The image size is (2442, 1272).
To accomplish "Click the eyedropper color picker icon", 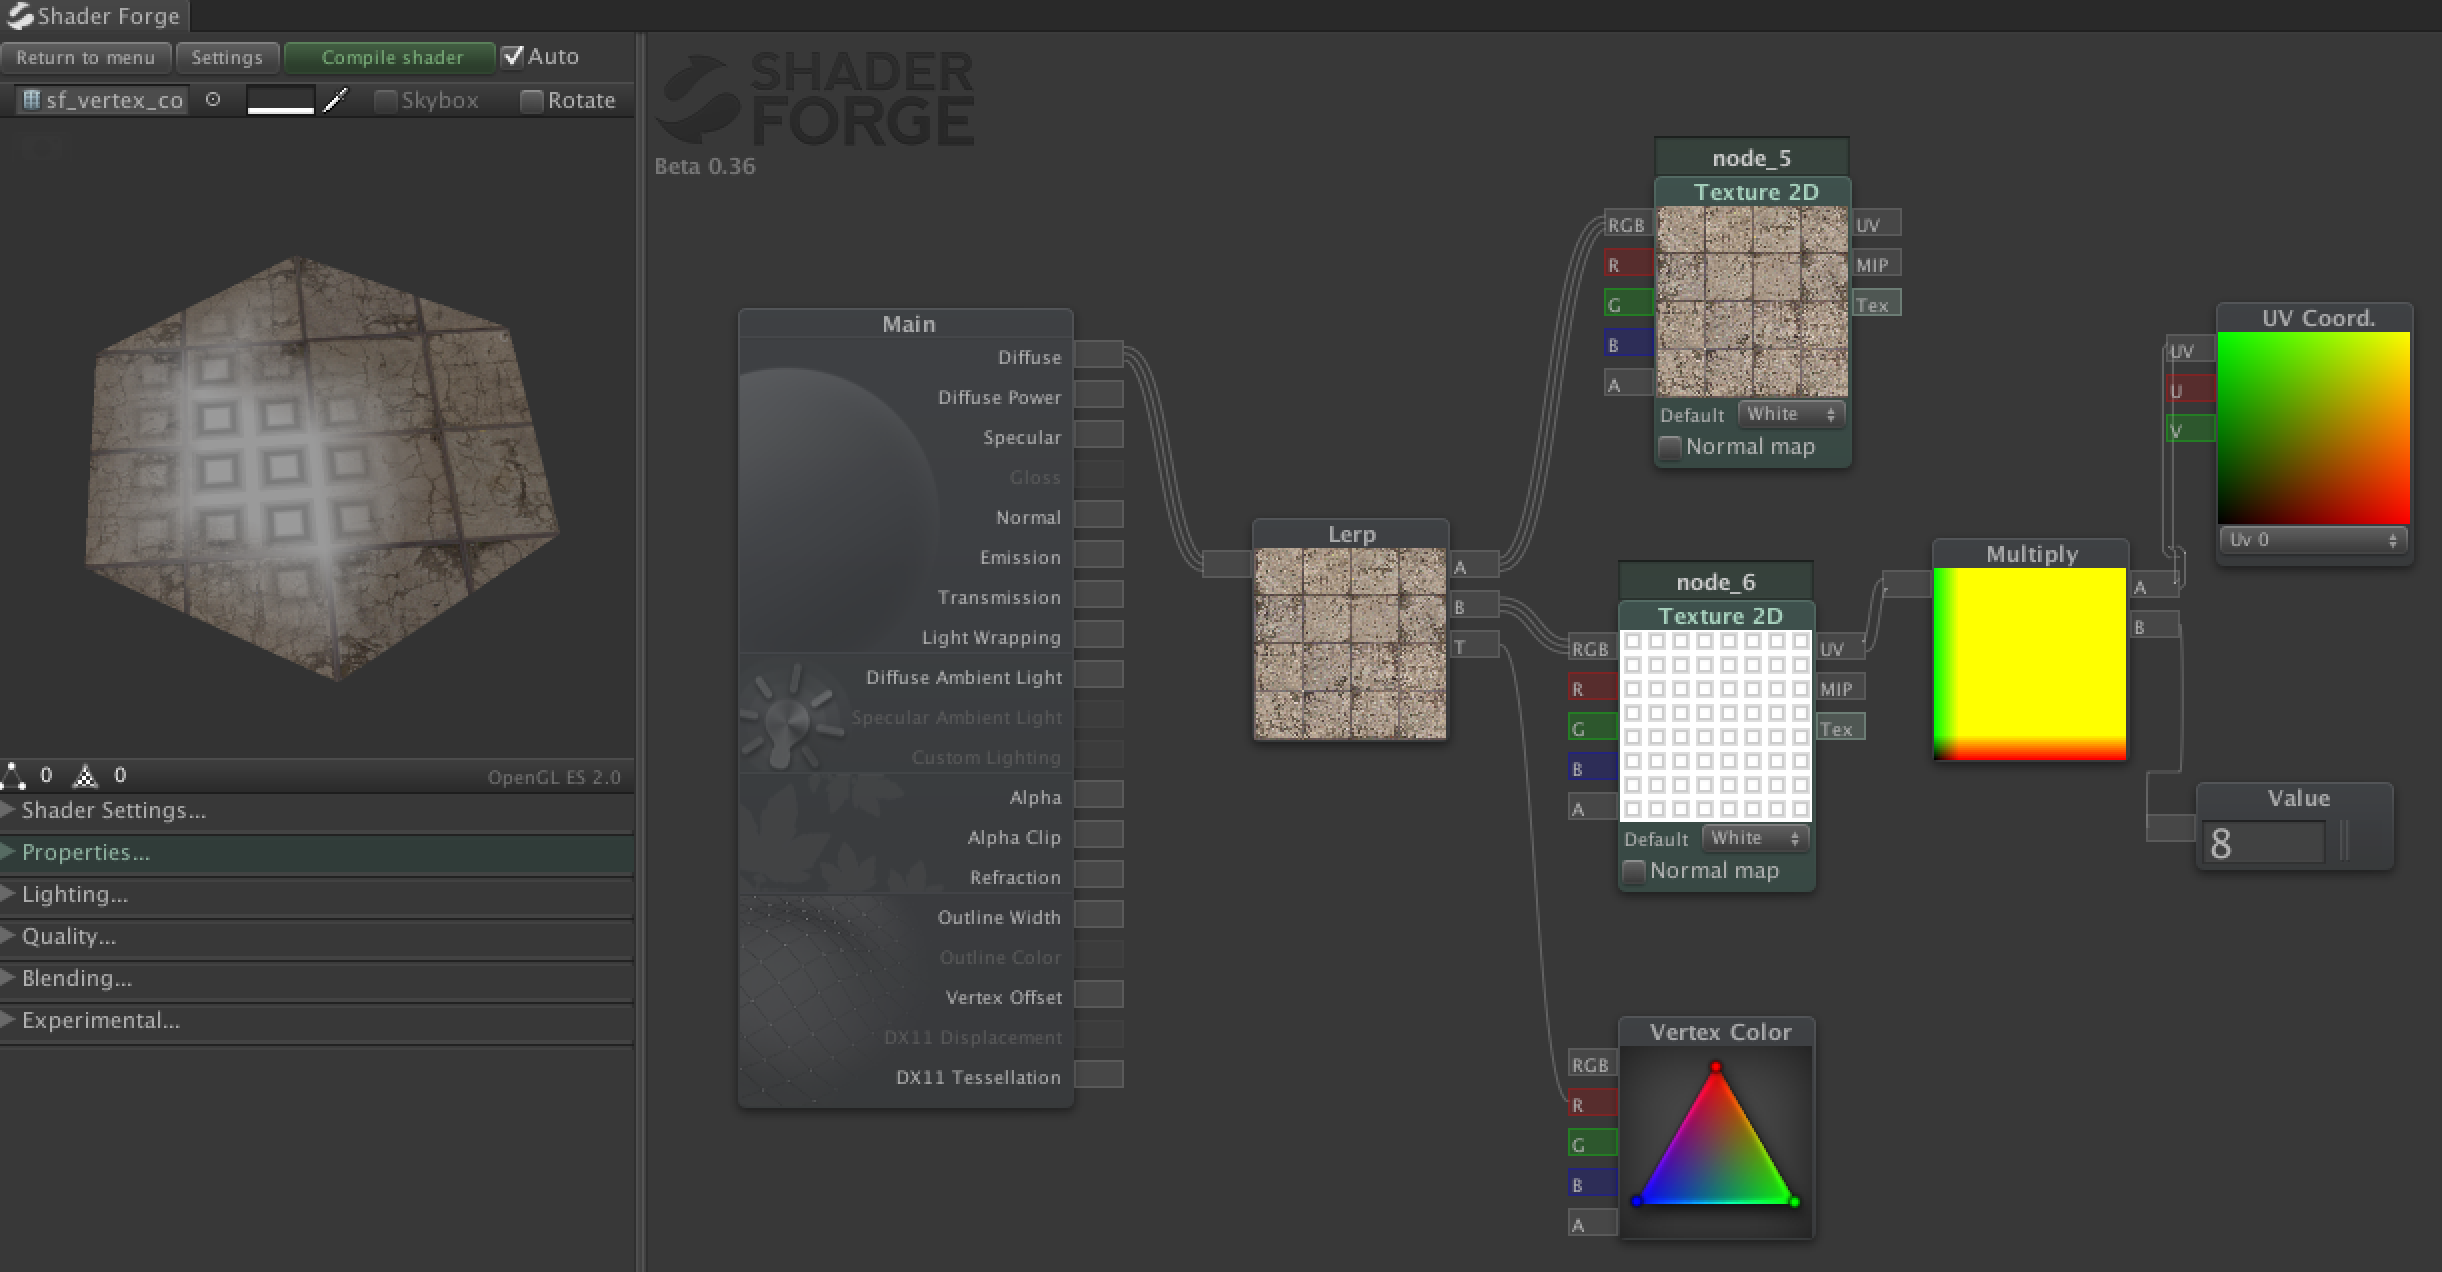I will (337, 100).
